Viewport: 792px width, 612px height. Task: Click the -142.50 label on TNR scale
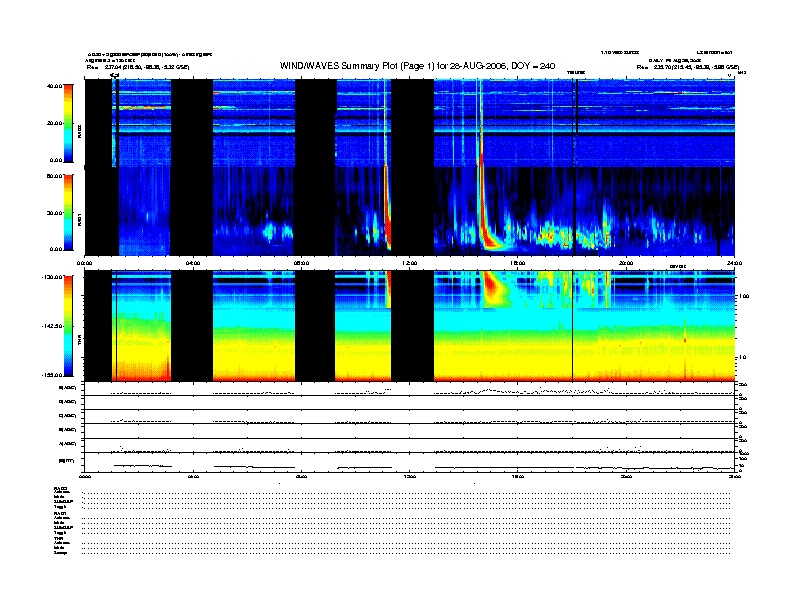52,326
